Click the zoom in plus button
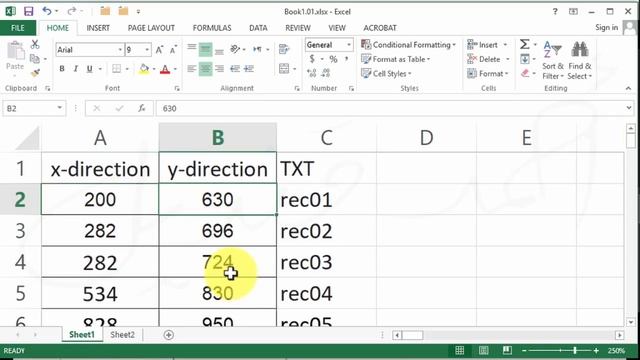 coord(596,351)
